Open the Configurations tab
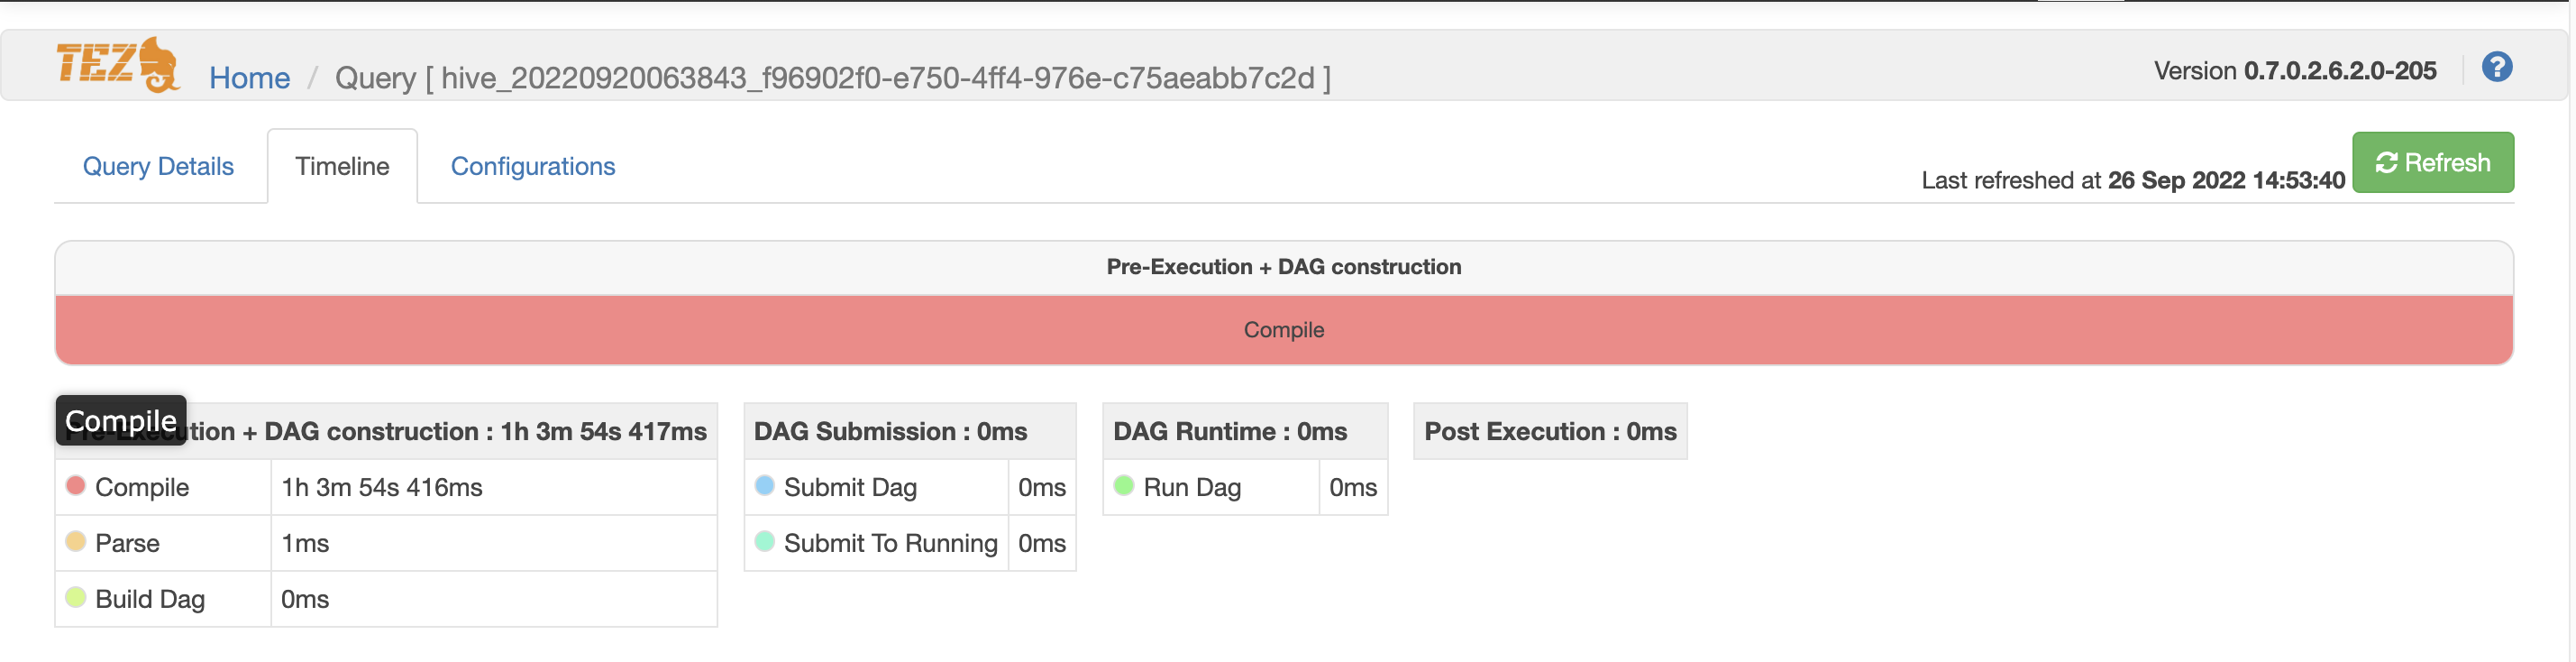Image resolution: width=2576 pixels, height=662 pixels. click(533, 166)
